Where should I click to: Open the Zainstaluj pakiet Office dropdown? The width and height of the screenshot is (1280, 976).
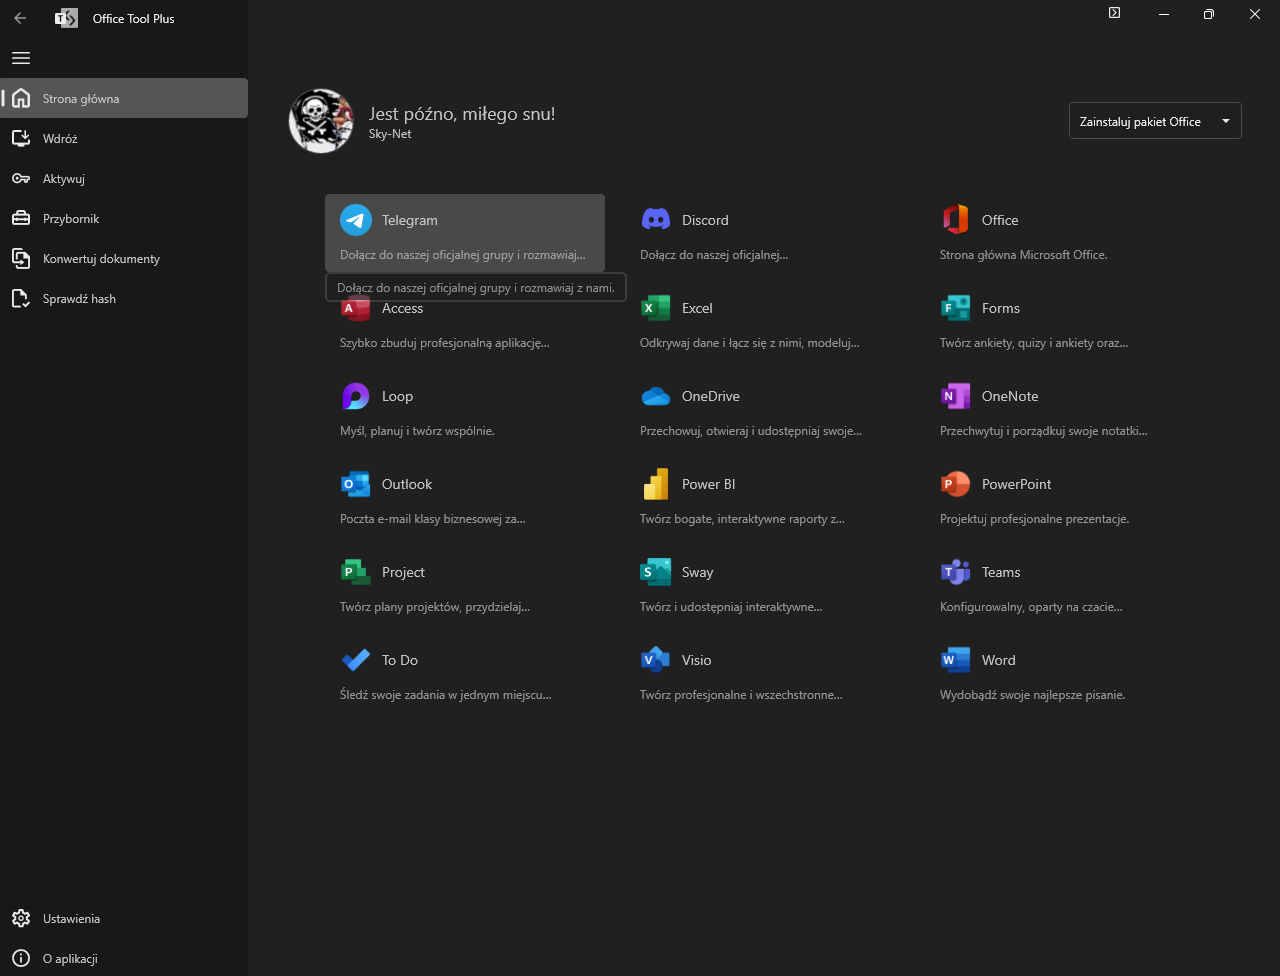tap(1155, 121)
